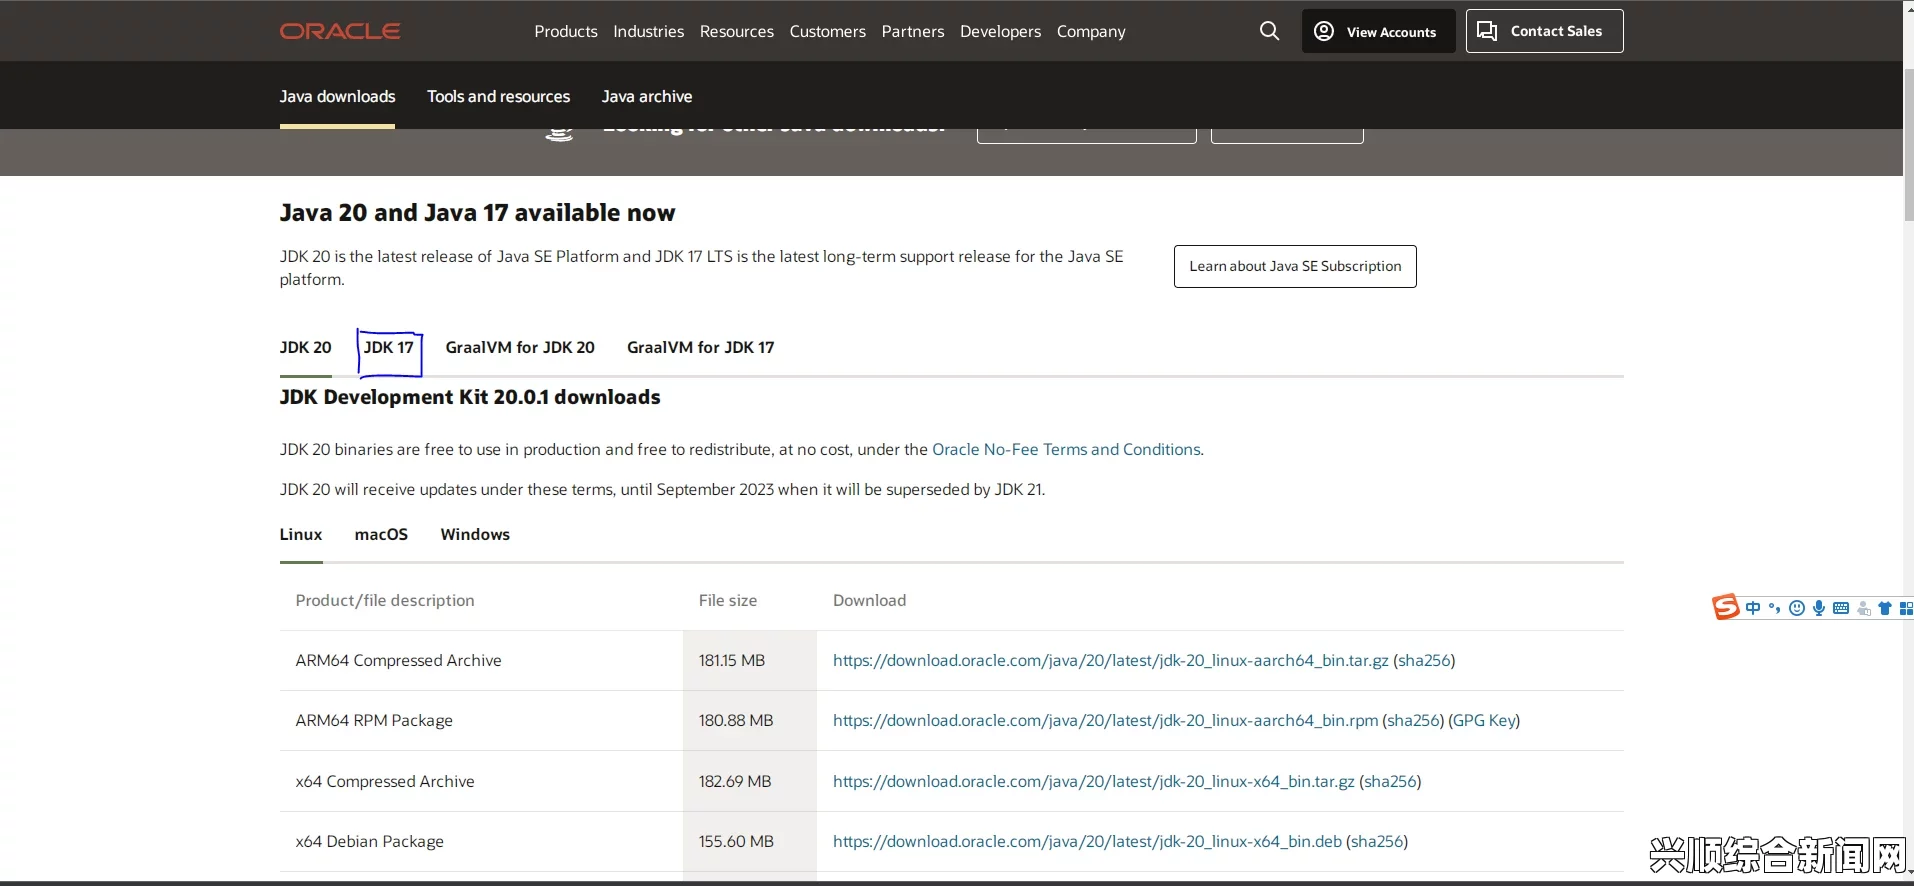The image size is (1914, 886).
Task: Click the 'Product/file description' column header
Action: (385, 600)
